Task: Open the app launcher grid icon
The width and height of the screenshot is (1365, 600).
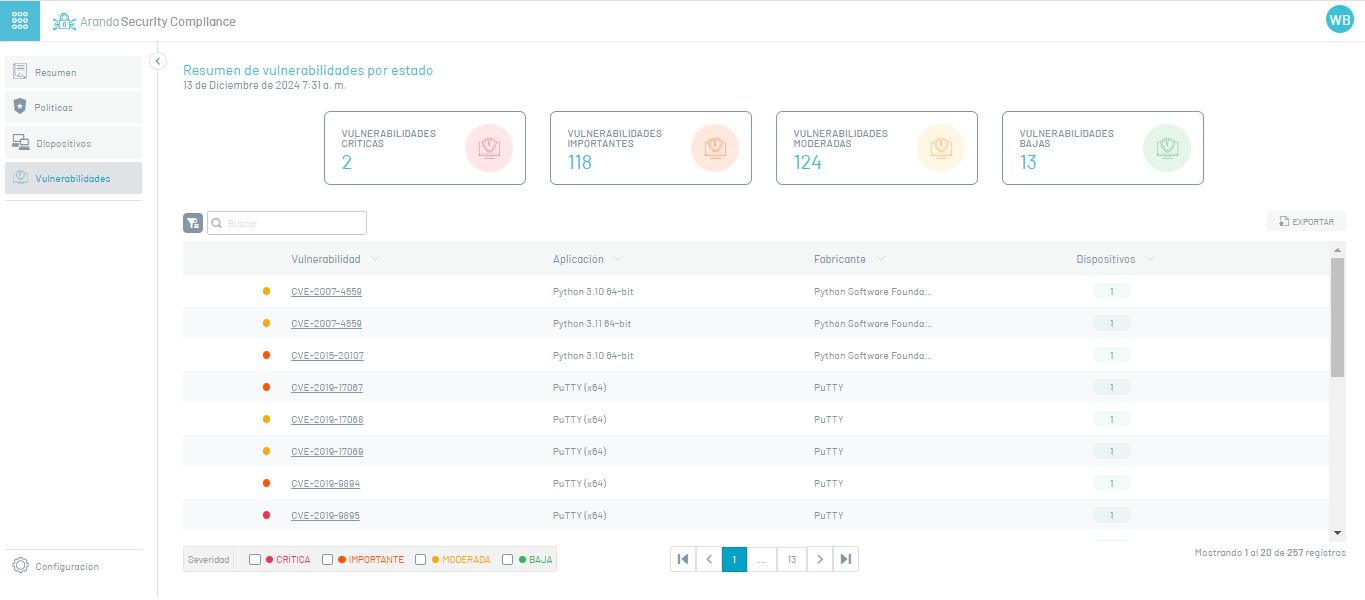Action: [20, 21]
